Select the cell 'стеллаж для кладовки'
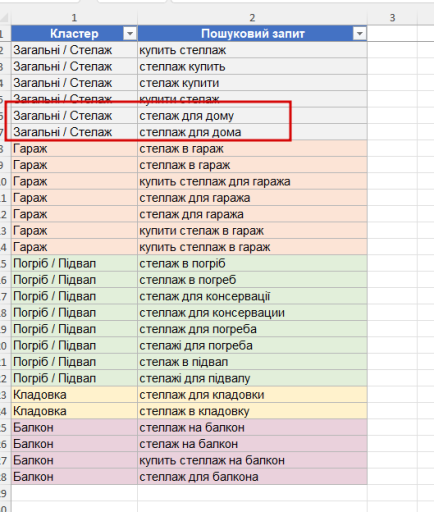The width and height of the screenshot is (434, 512). (252, 395)
